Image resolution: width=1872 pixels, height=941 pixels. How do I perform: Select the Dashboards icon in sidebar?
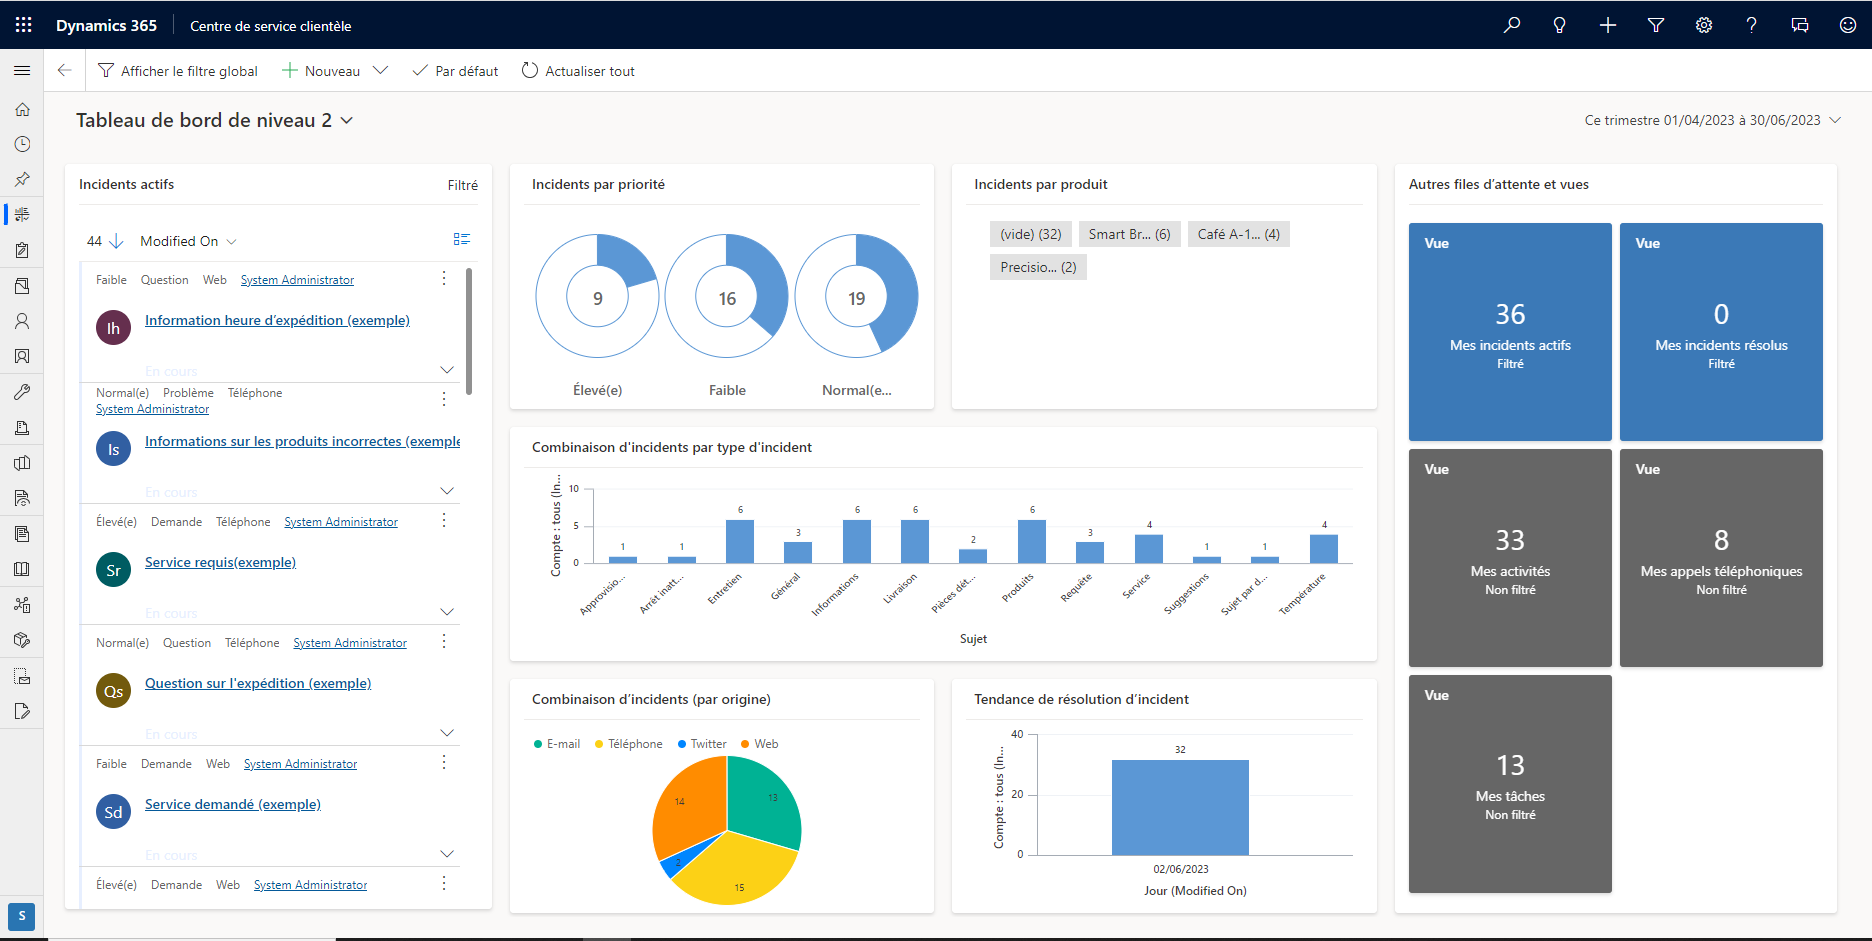click(x=22, y=214)
